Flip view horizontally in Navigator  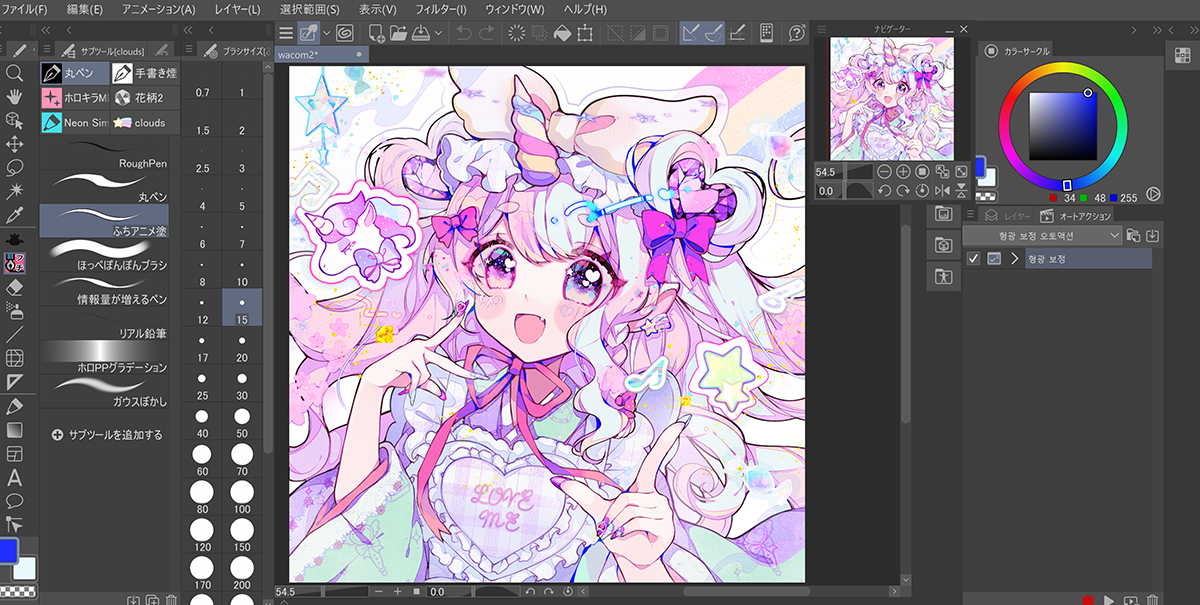[940, 190]
